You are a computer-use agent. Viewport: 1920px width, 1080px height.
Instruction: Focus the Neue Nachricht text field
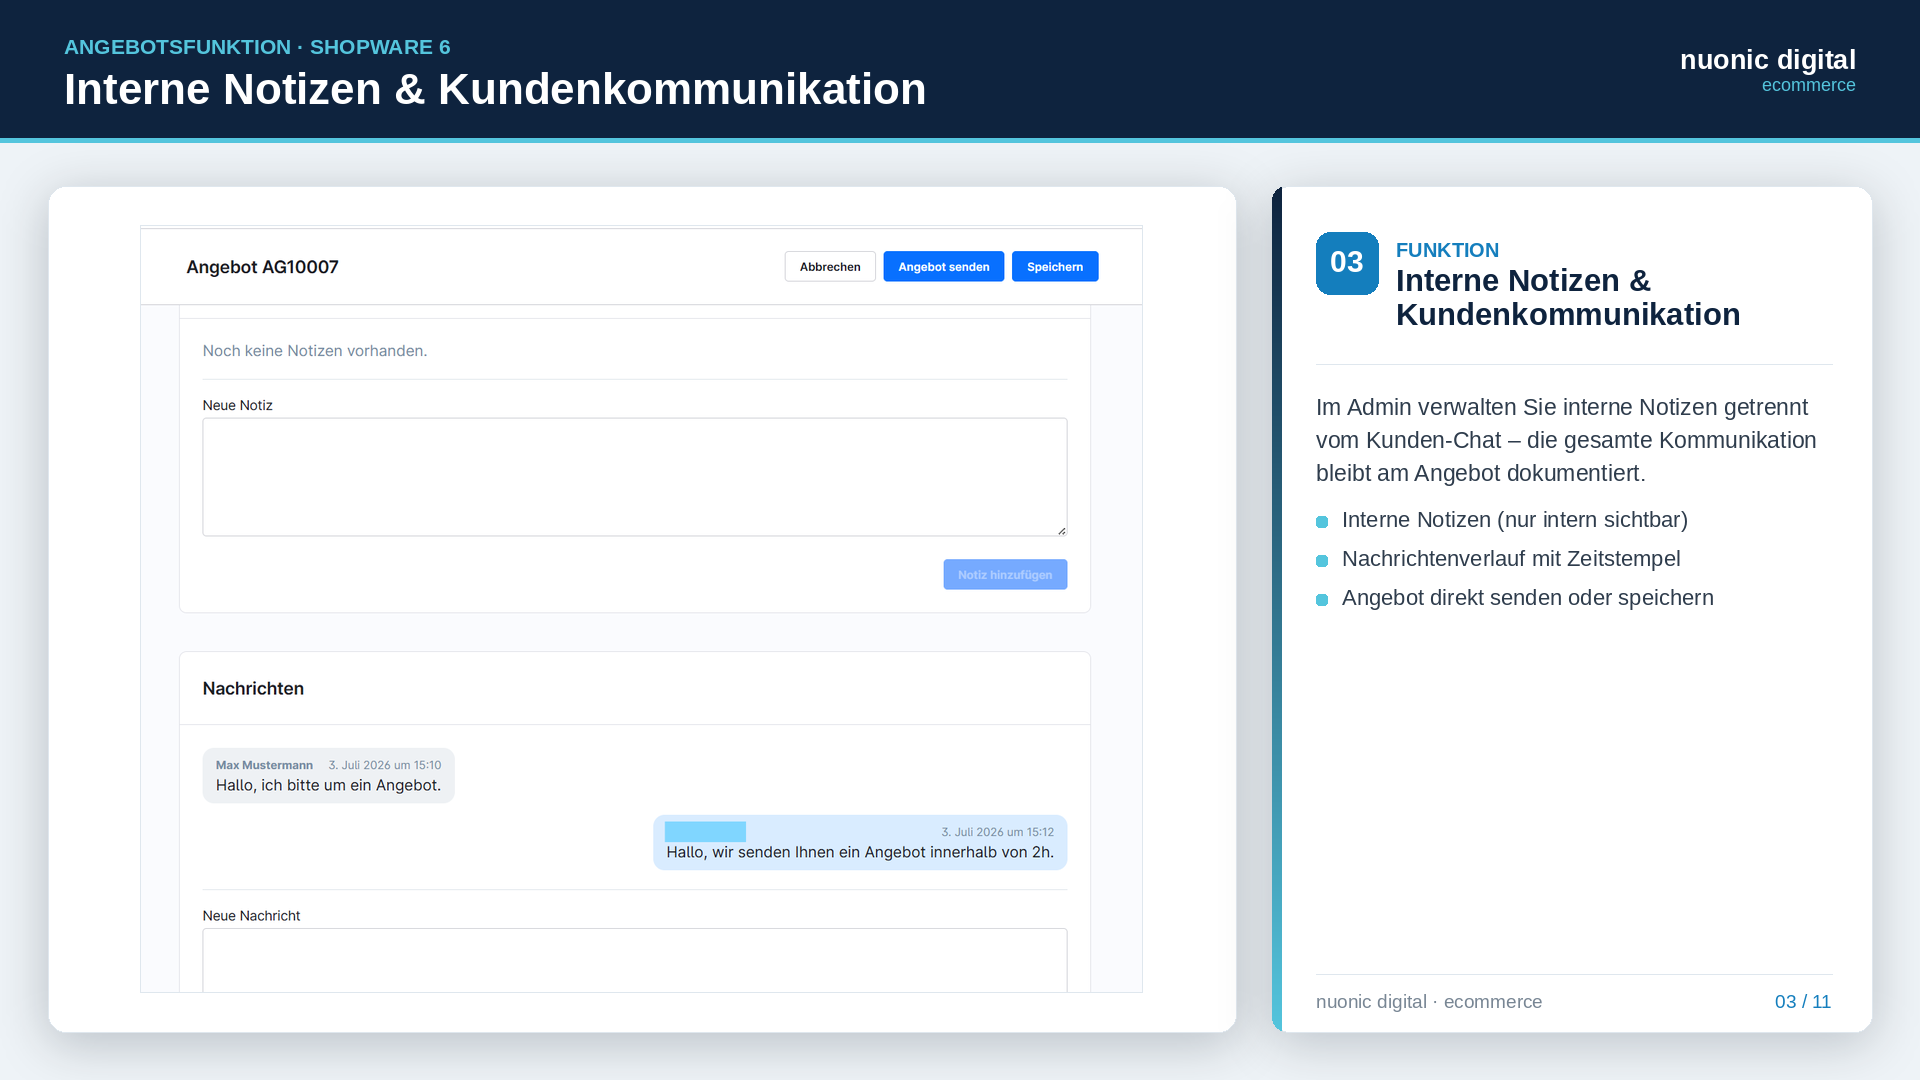[x=635, y=960]
